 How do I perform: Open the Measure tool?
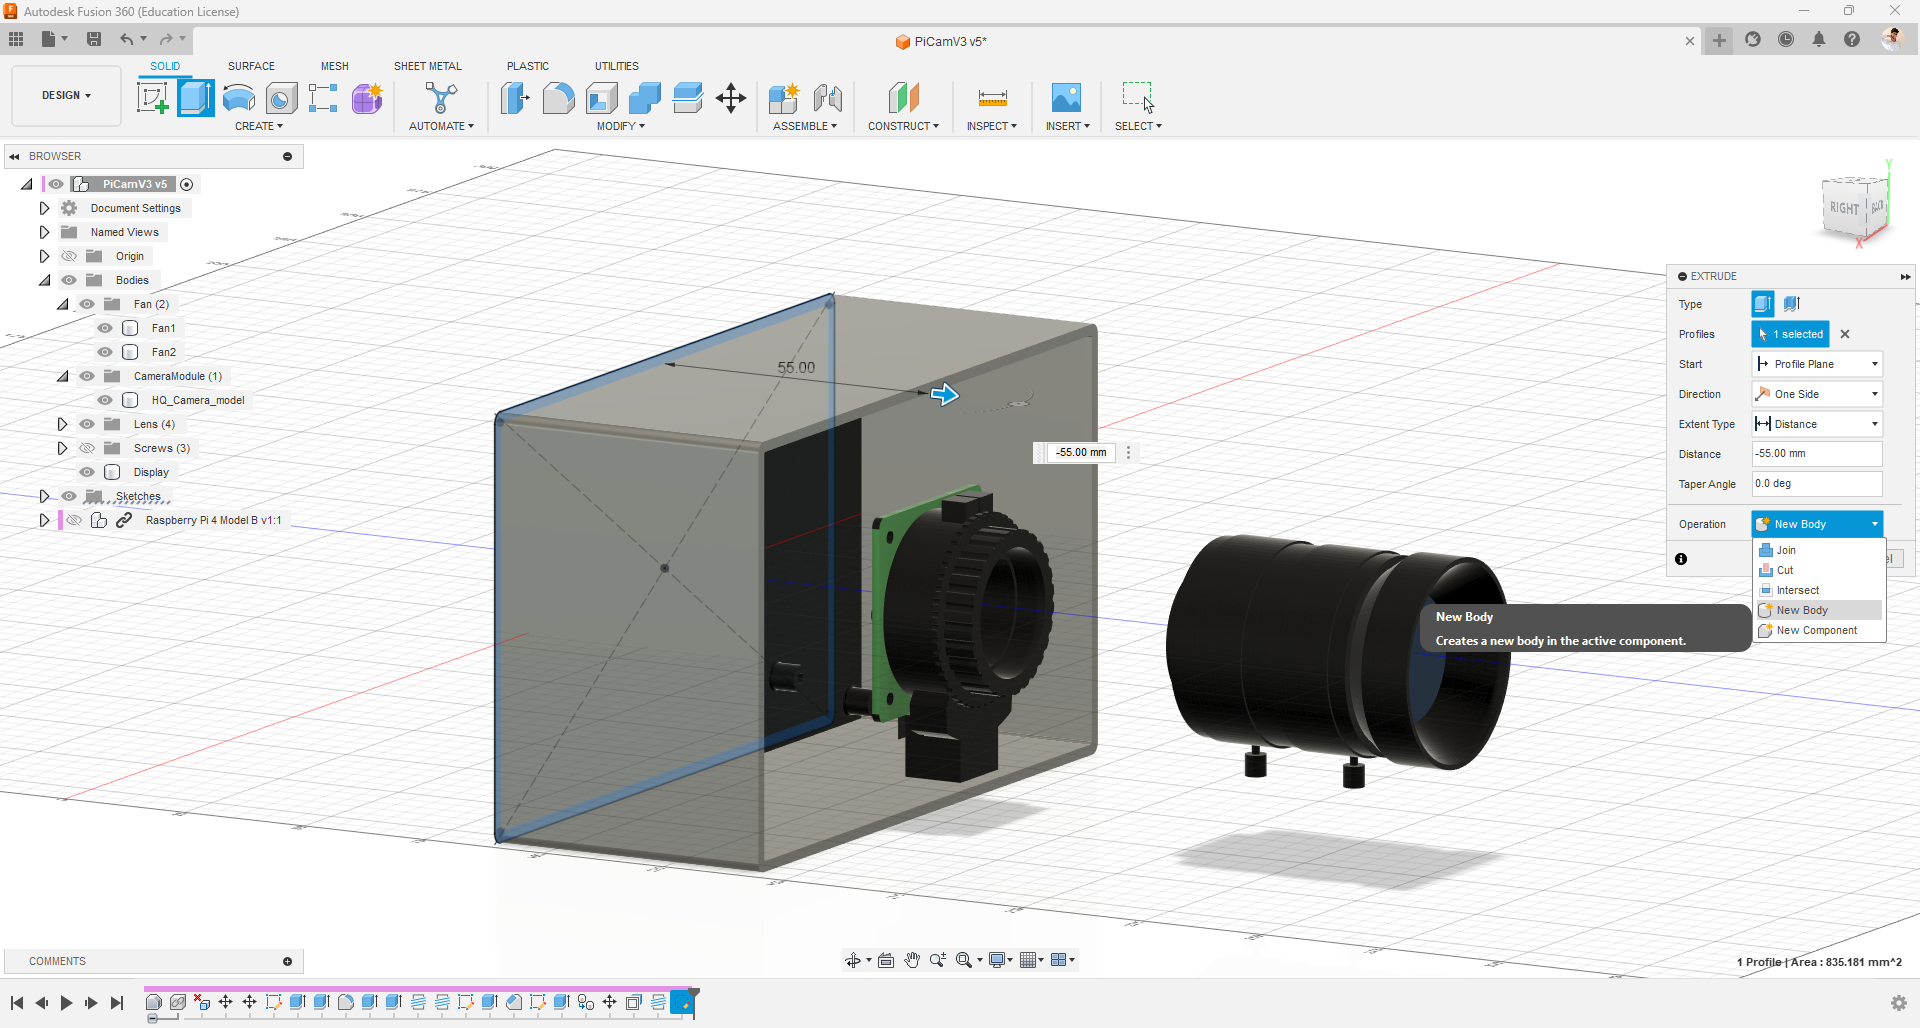click(992, 98)
